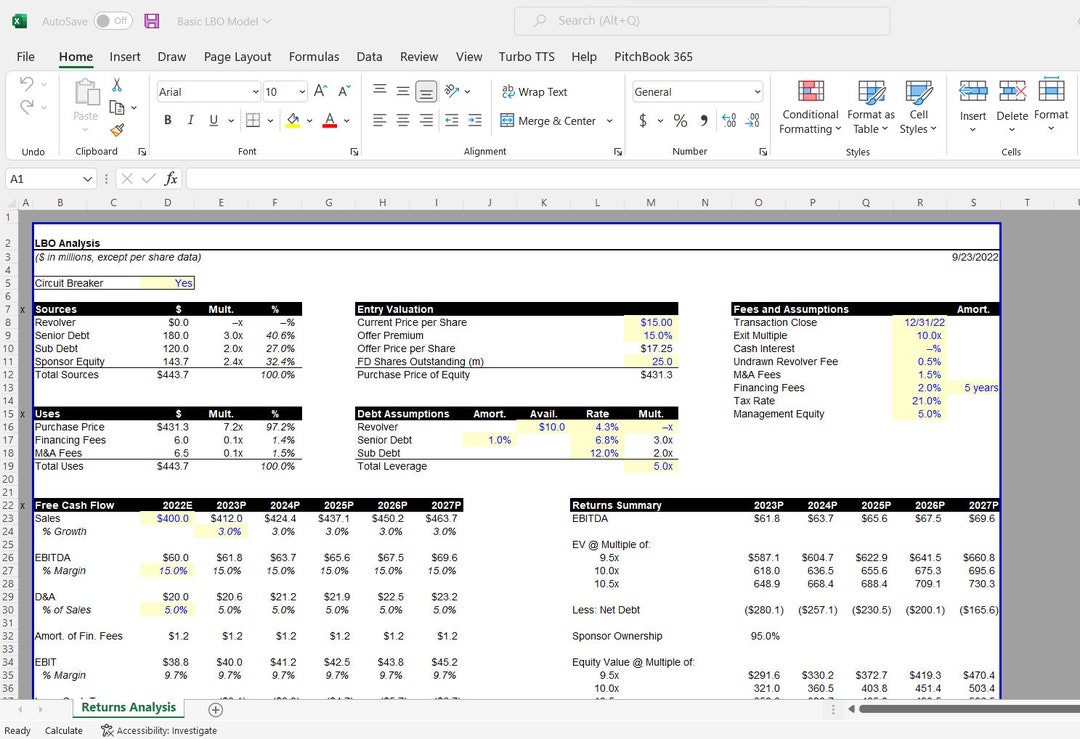Select the Format as Table icon
1080x739 pixels.
pyautogui.click(x=869, y=105)
